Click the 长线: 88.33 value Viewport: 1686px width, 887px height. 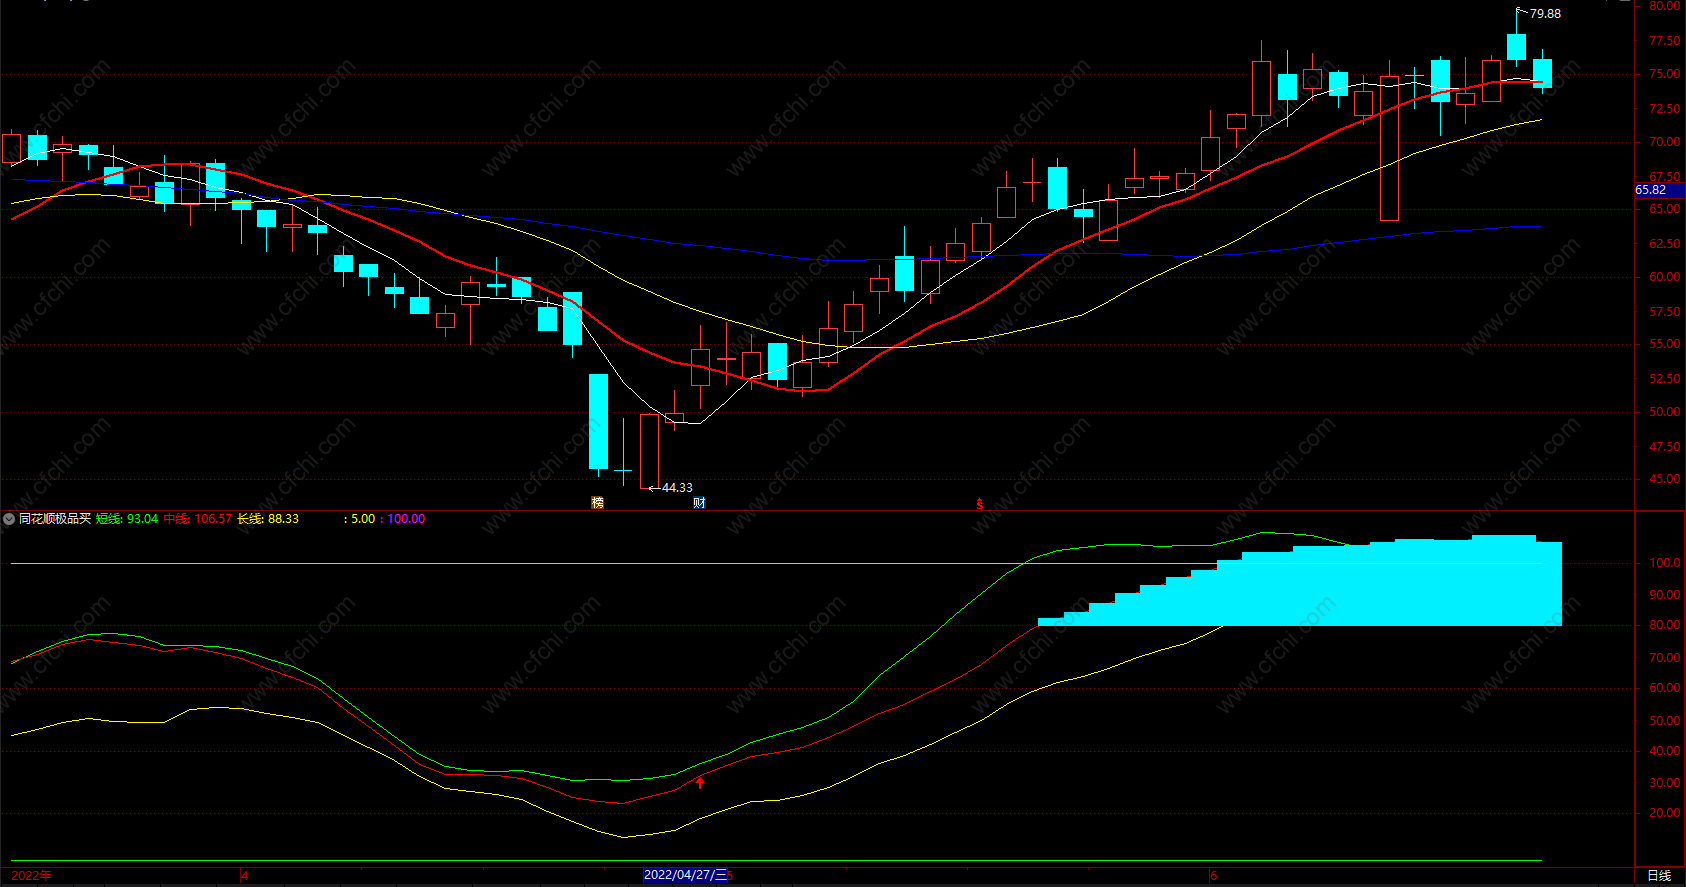(x=268, y=519)
